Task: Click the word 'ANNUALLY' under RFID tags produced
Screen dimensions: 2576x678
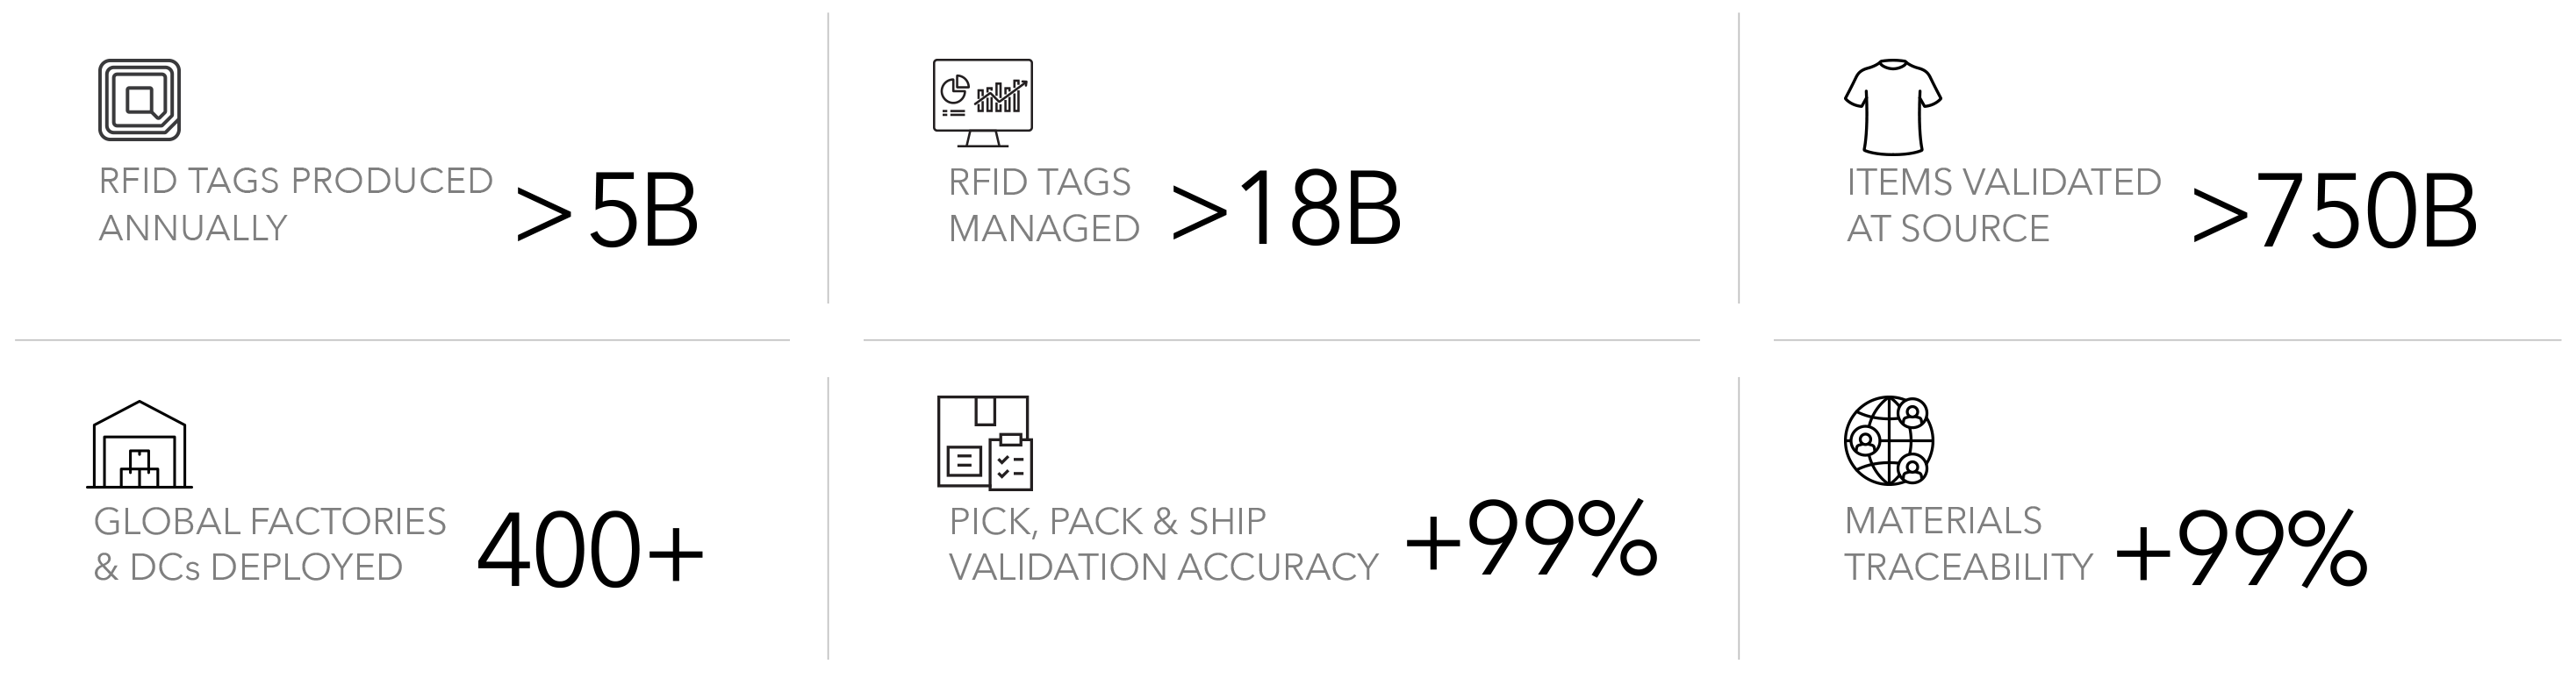Action: pyautogui.click(x=193, y=228)
